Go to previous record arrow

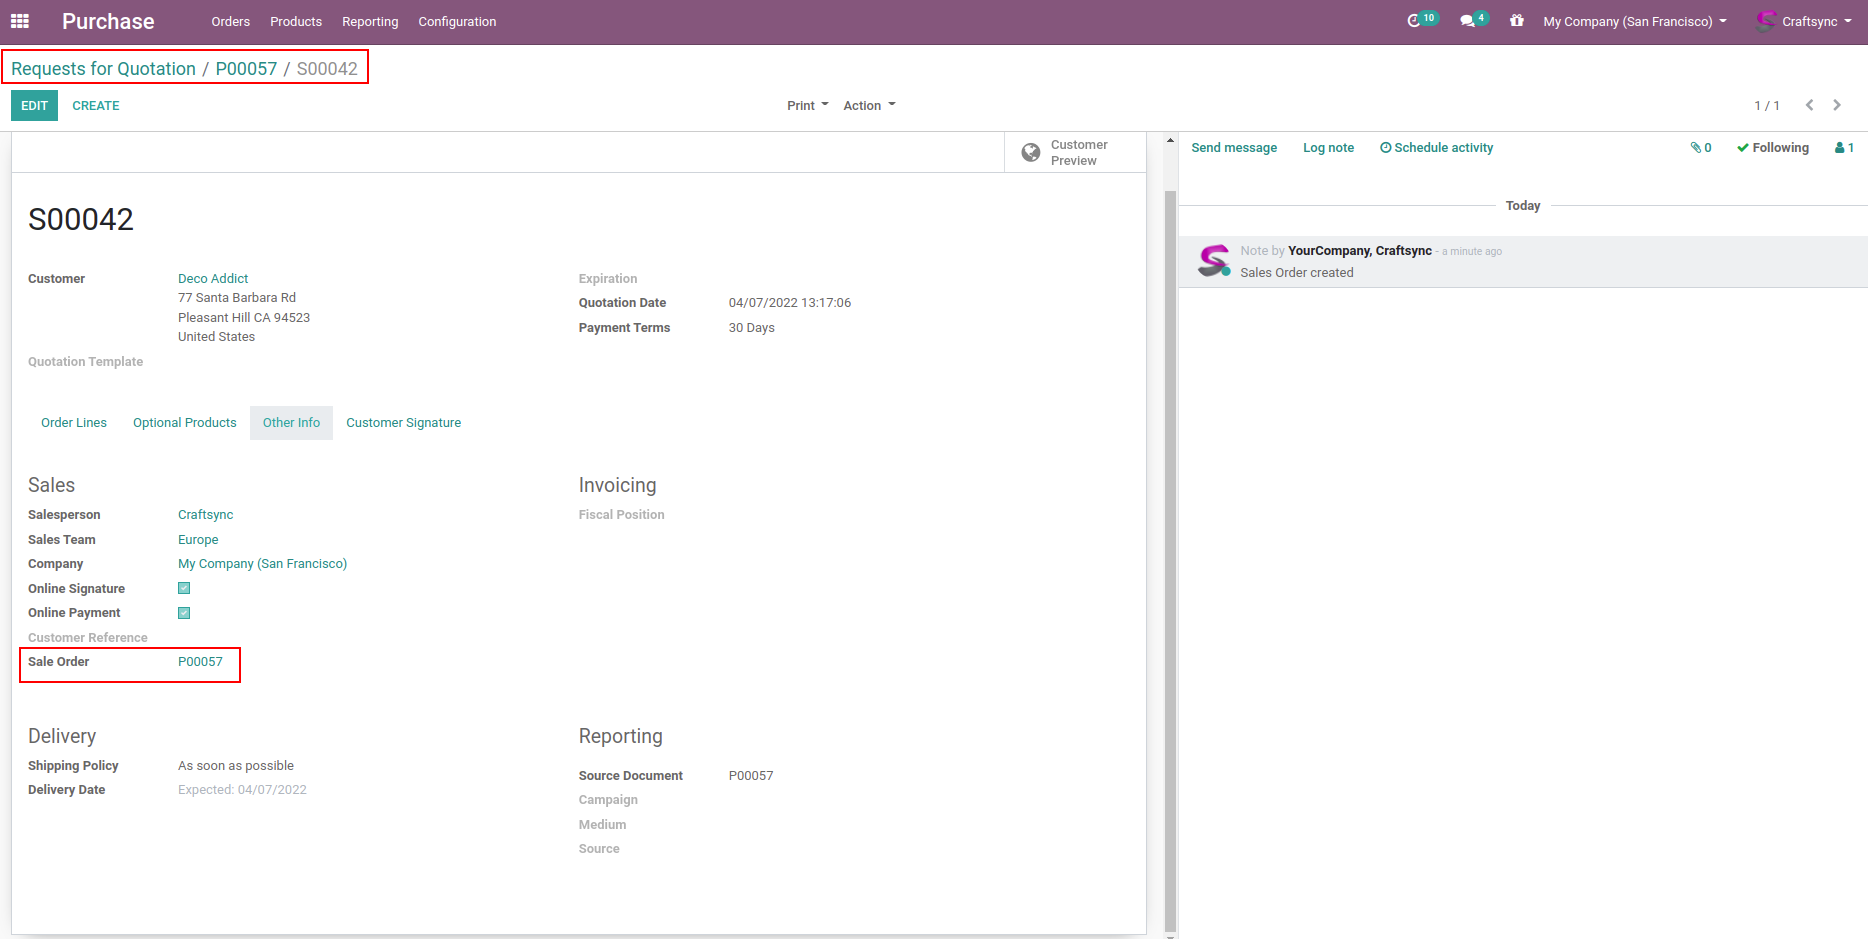(x=1809, y=105)
